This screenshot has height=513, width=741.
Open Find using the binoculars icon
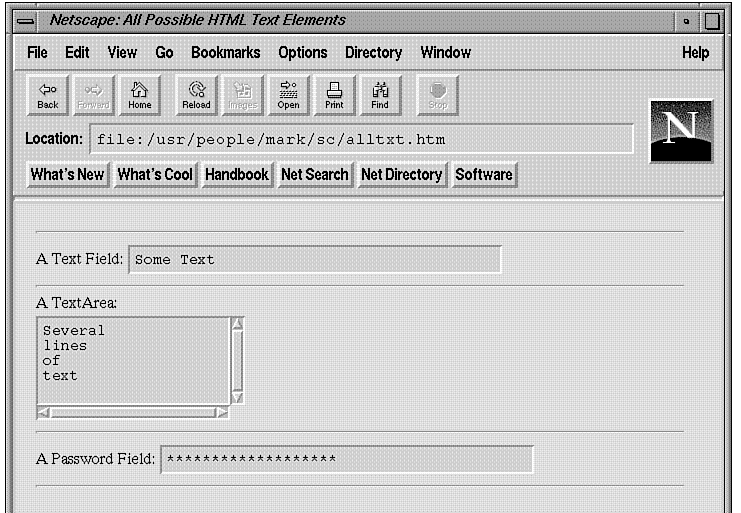pyautogui.click(x=380, y=94)
